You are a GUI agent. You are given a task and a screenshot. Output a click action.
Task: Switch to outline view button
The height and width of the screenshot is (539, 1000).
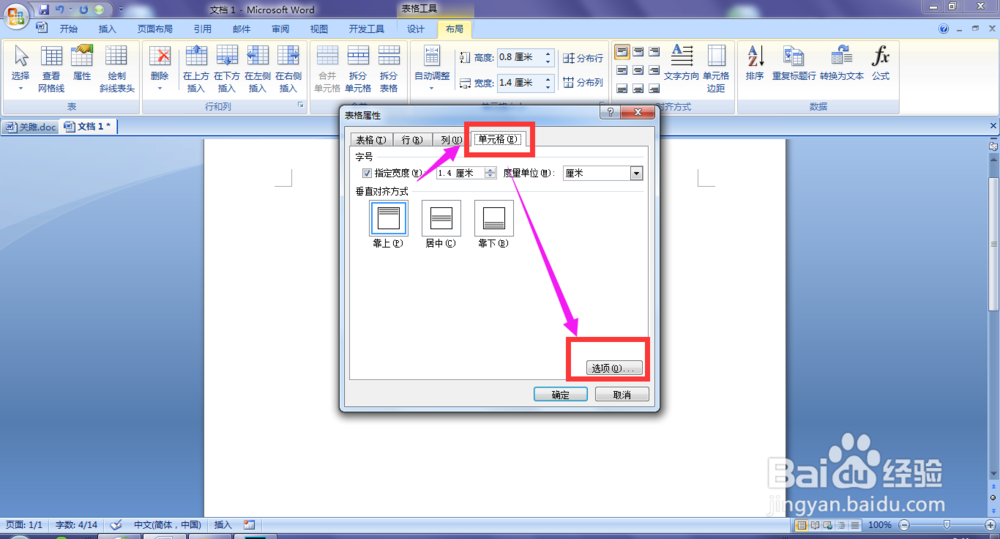pos(841,525)
